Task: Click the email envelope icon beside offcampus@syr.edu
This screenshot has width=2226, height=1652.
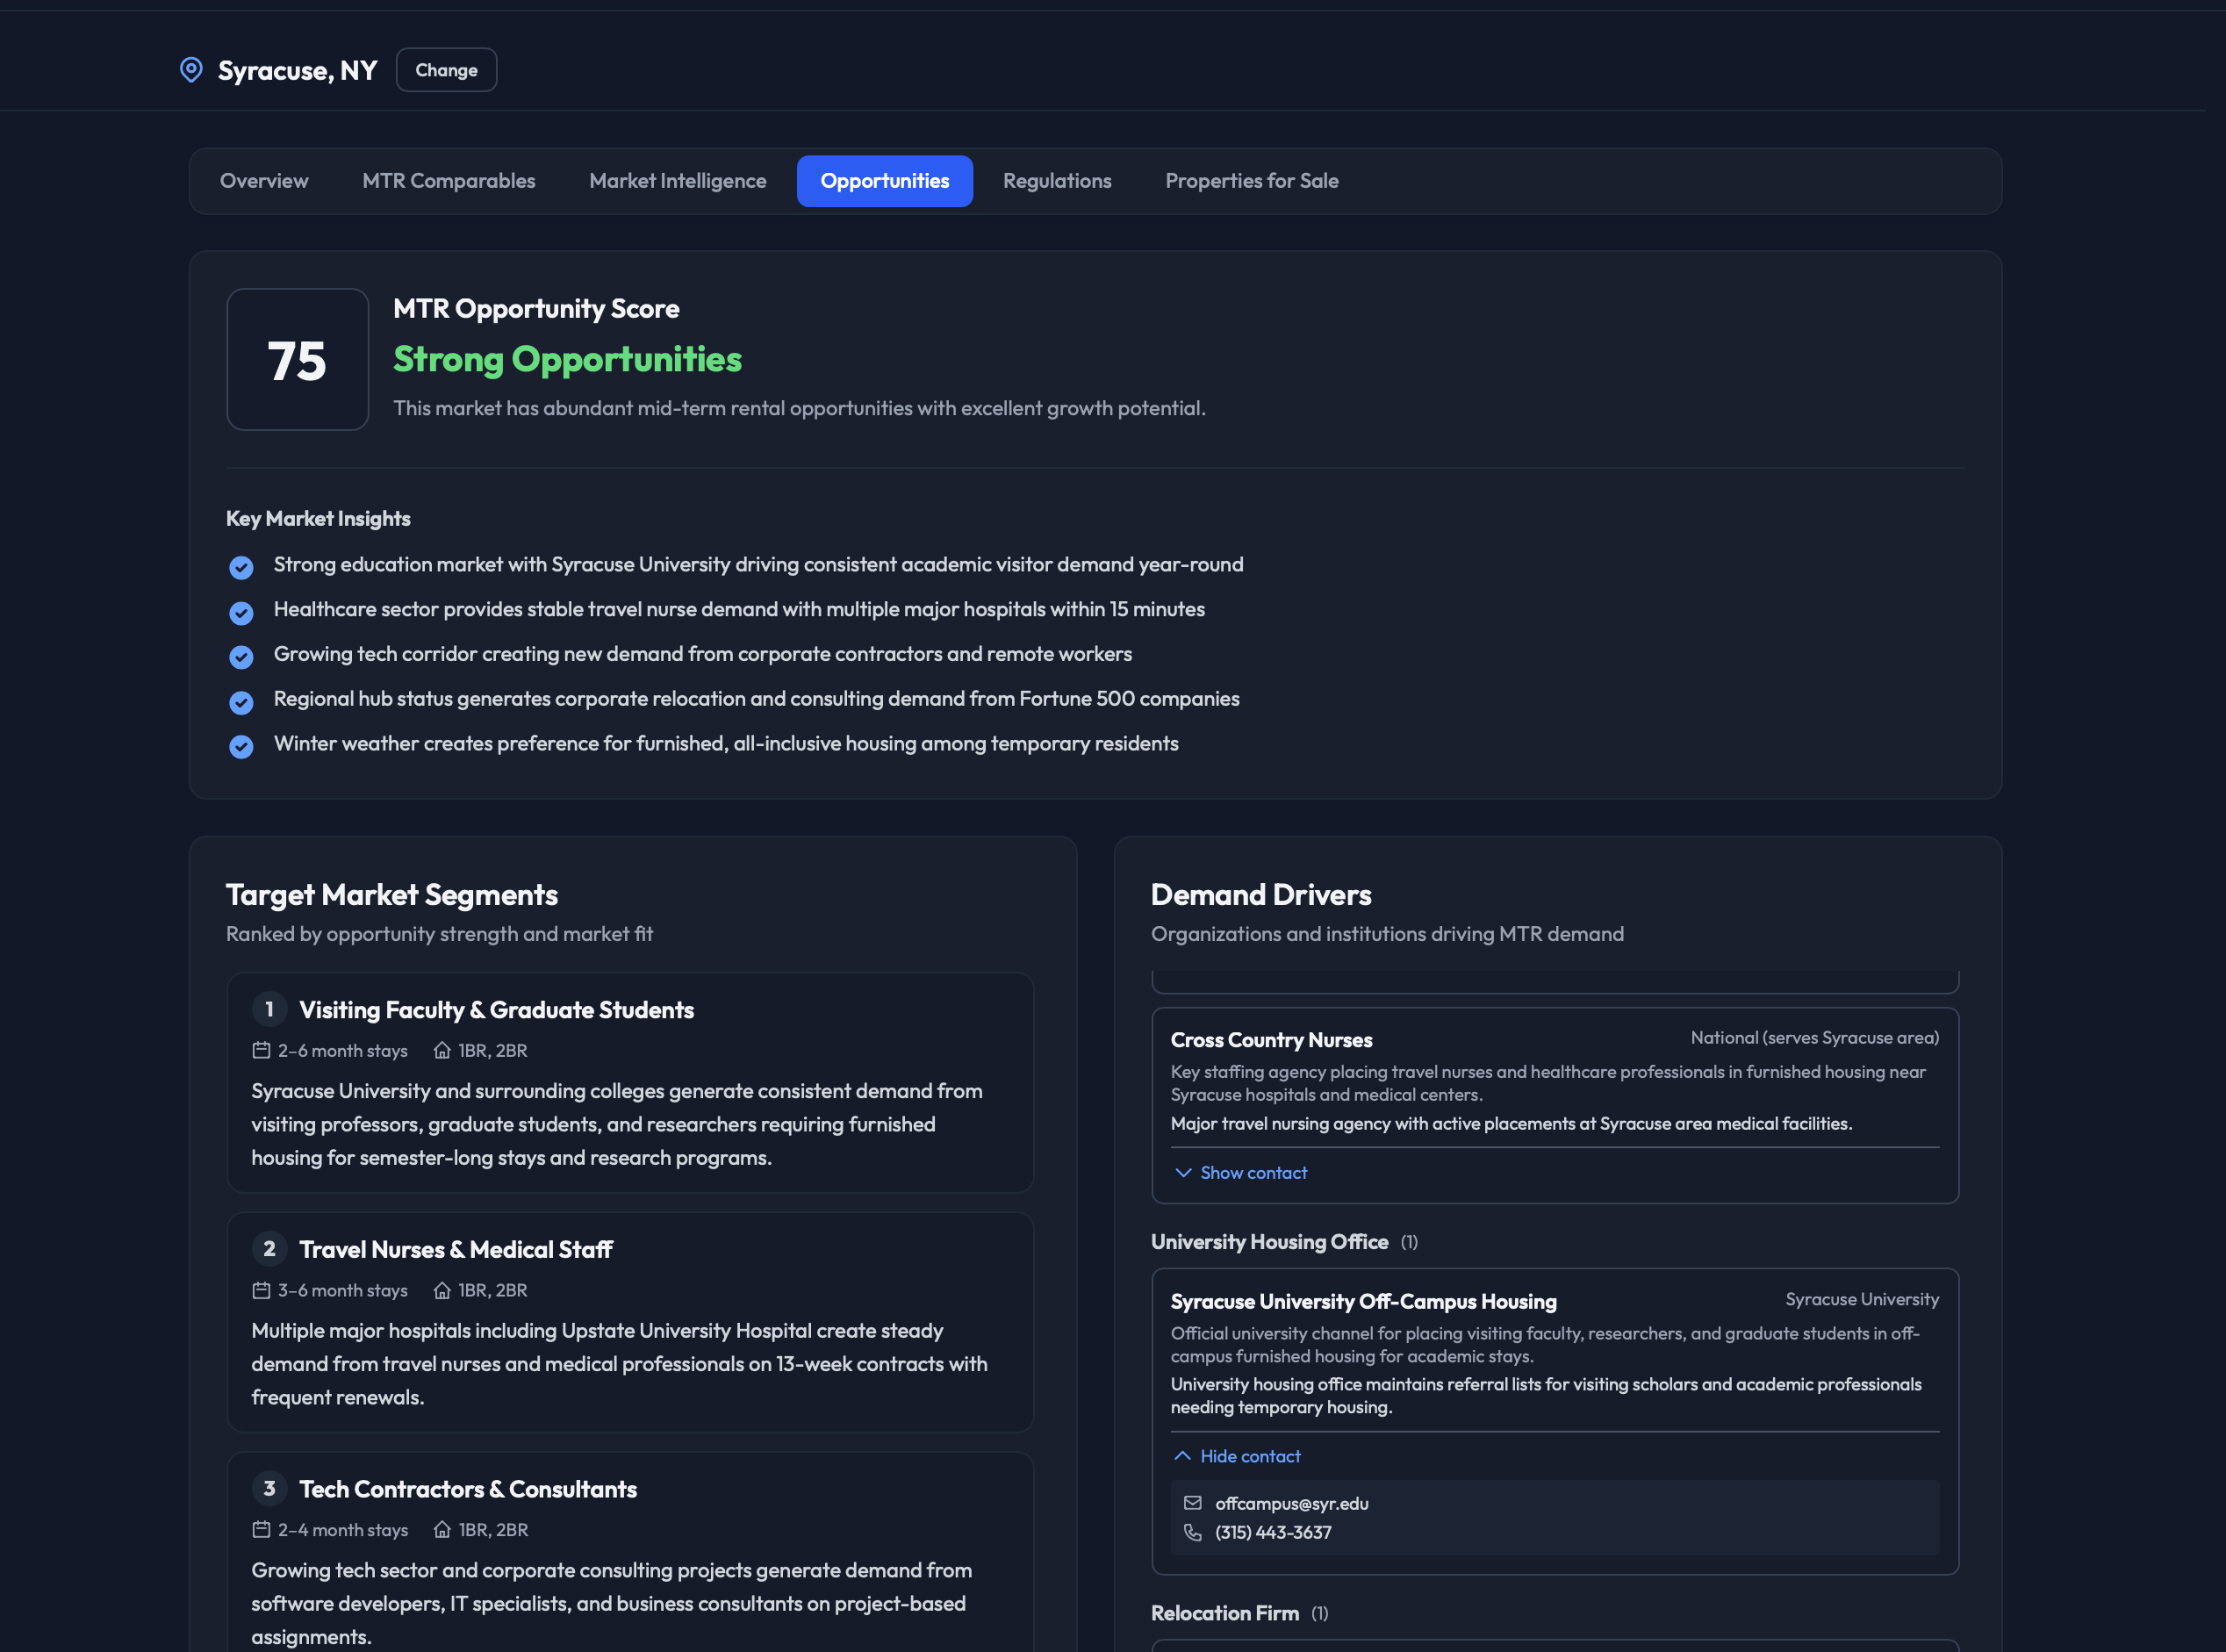Action: click(x=1193, y=1503)
